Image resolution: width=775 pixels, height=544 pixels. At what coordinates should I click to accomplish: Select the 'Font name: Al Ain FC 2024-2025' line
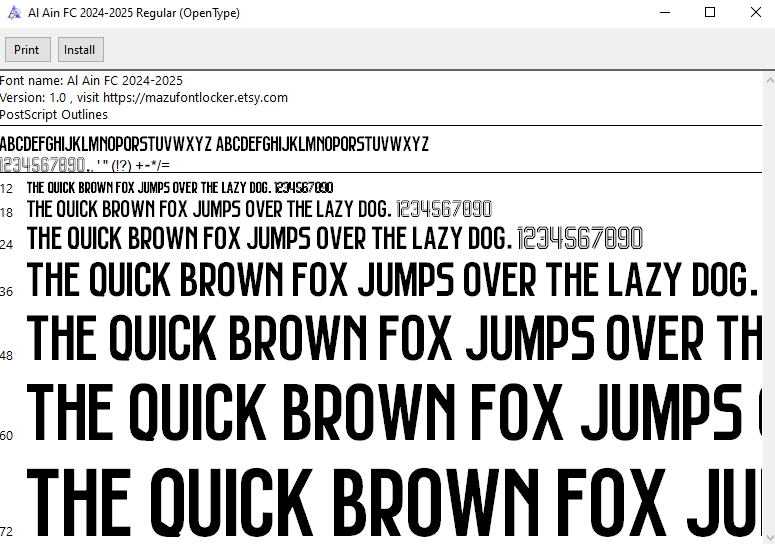tap(91, 80)
